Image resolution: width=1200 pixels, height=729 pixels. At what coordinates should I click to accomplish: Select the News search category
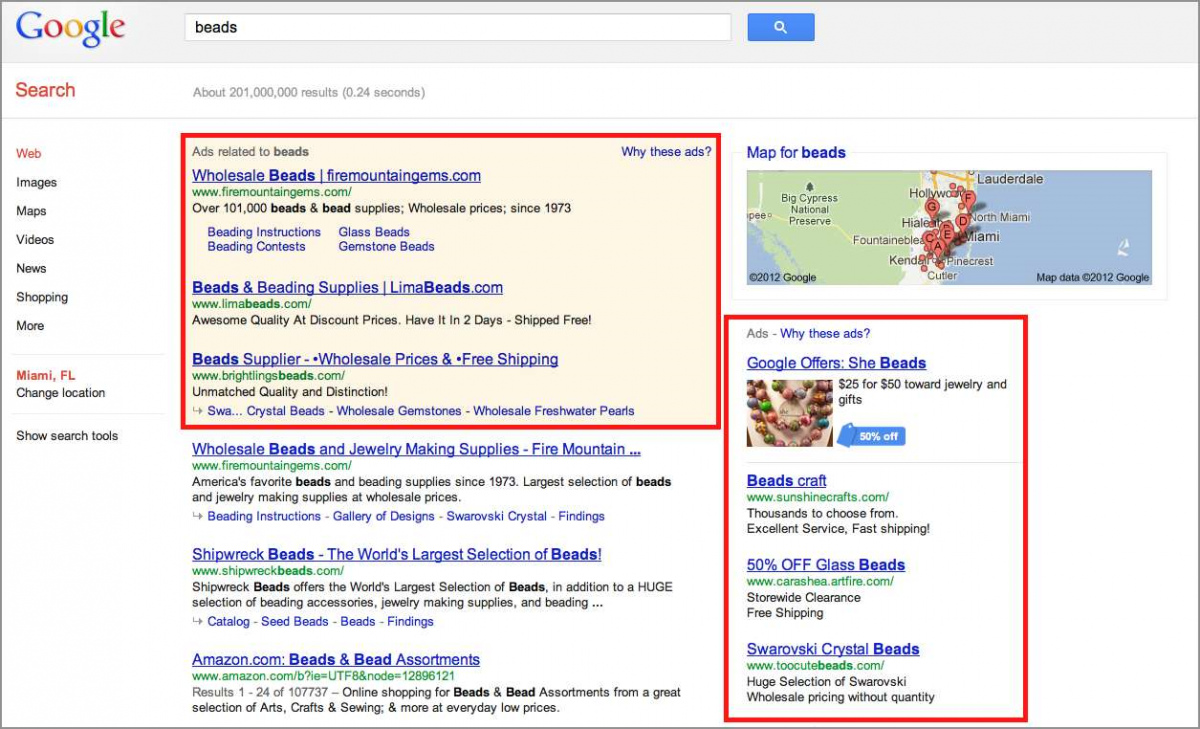31,268
